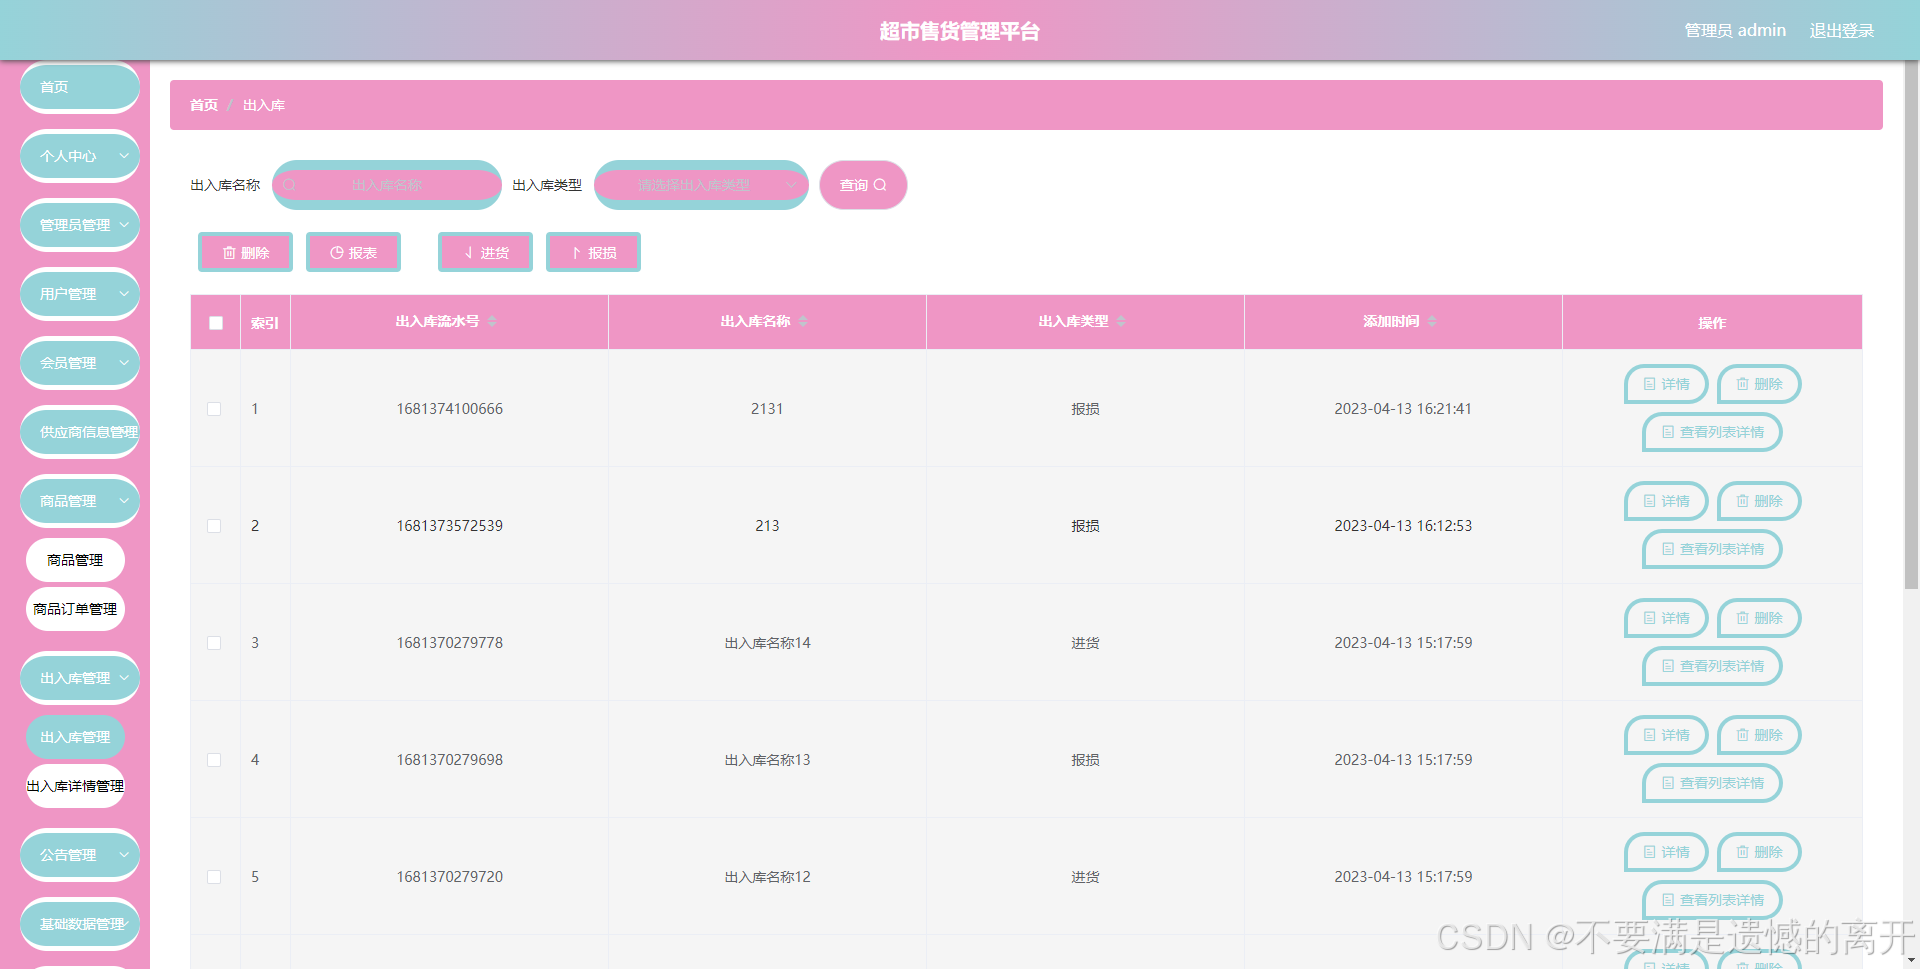Open 供应商信息管理 in the sidebar
Viewport: 1920px width, 969px height.
80,432
